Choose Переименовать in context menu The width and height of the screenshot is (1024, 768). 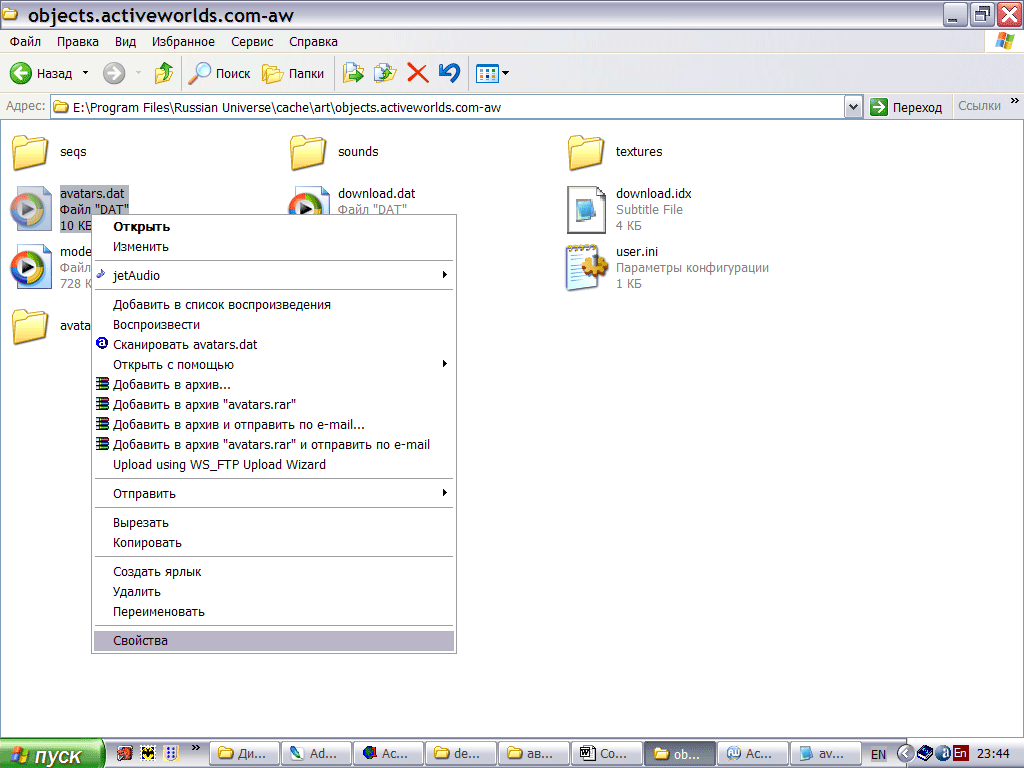(x=274, y=612)
